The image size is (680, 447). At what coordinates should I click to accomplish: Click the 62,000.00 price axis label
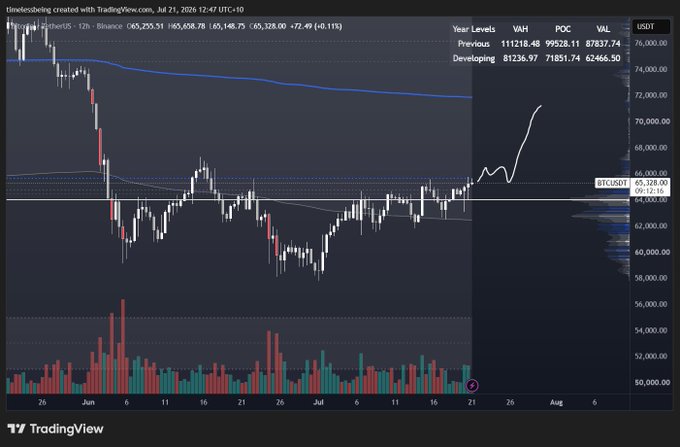click(x=651, y=226)
